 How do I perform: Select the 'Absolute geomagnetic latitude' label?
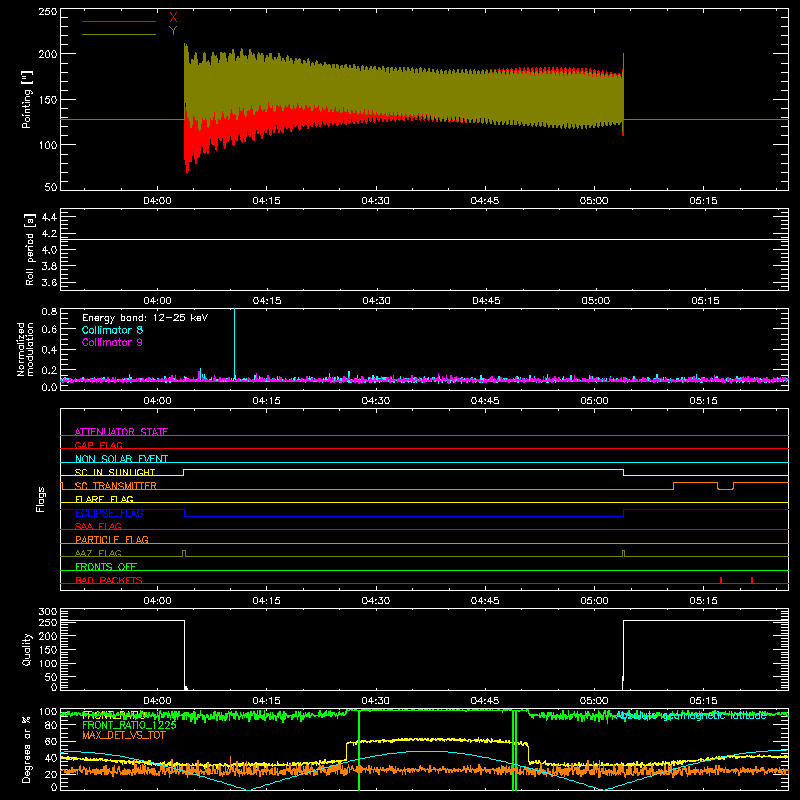coord(691,716)
